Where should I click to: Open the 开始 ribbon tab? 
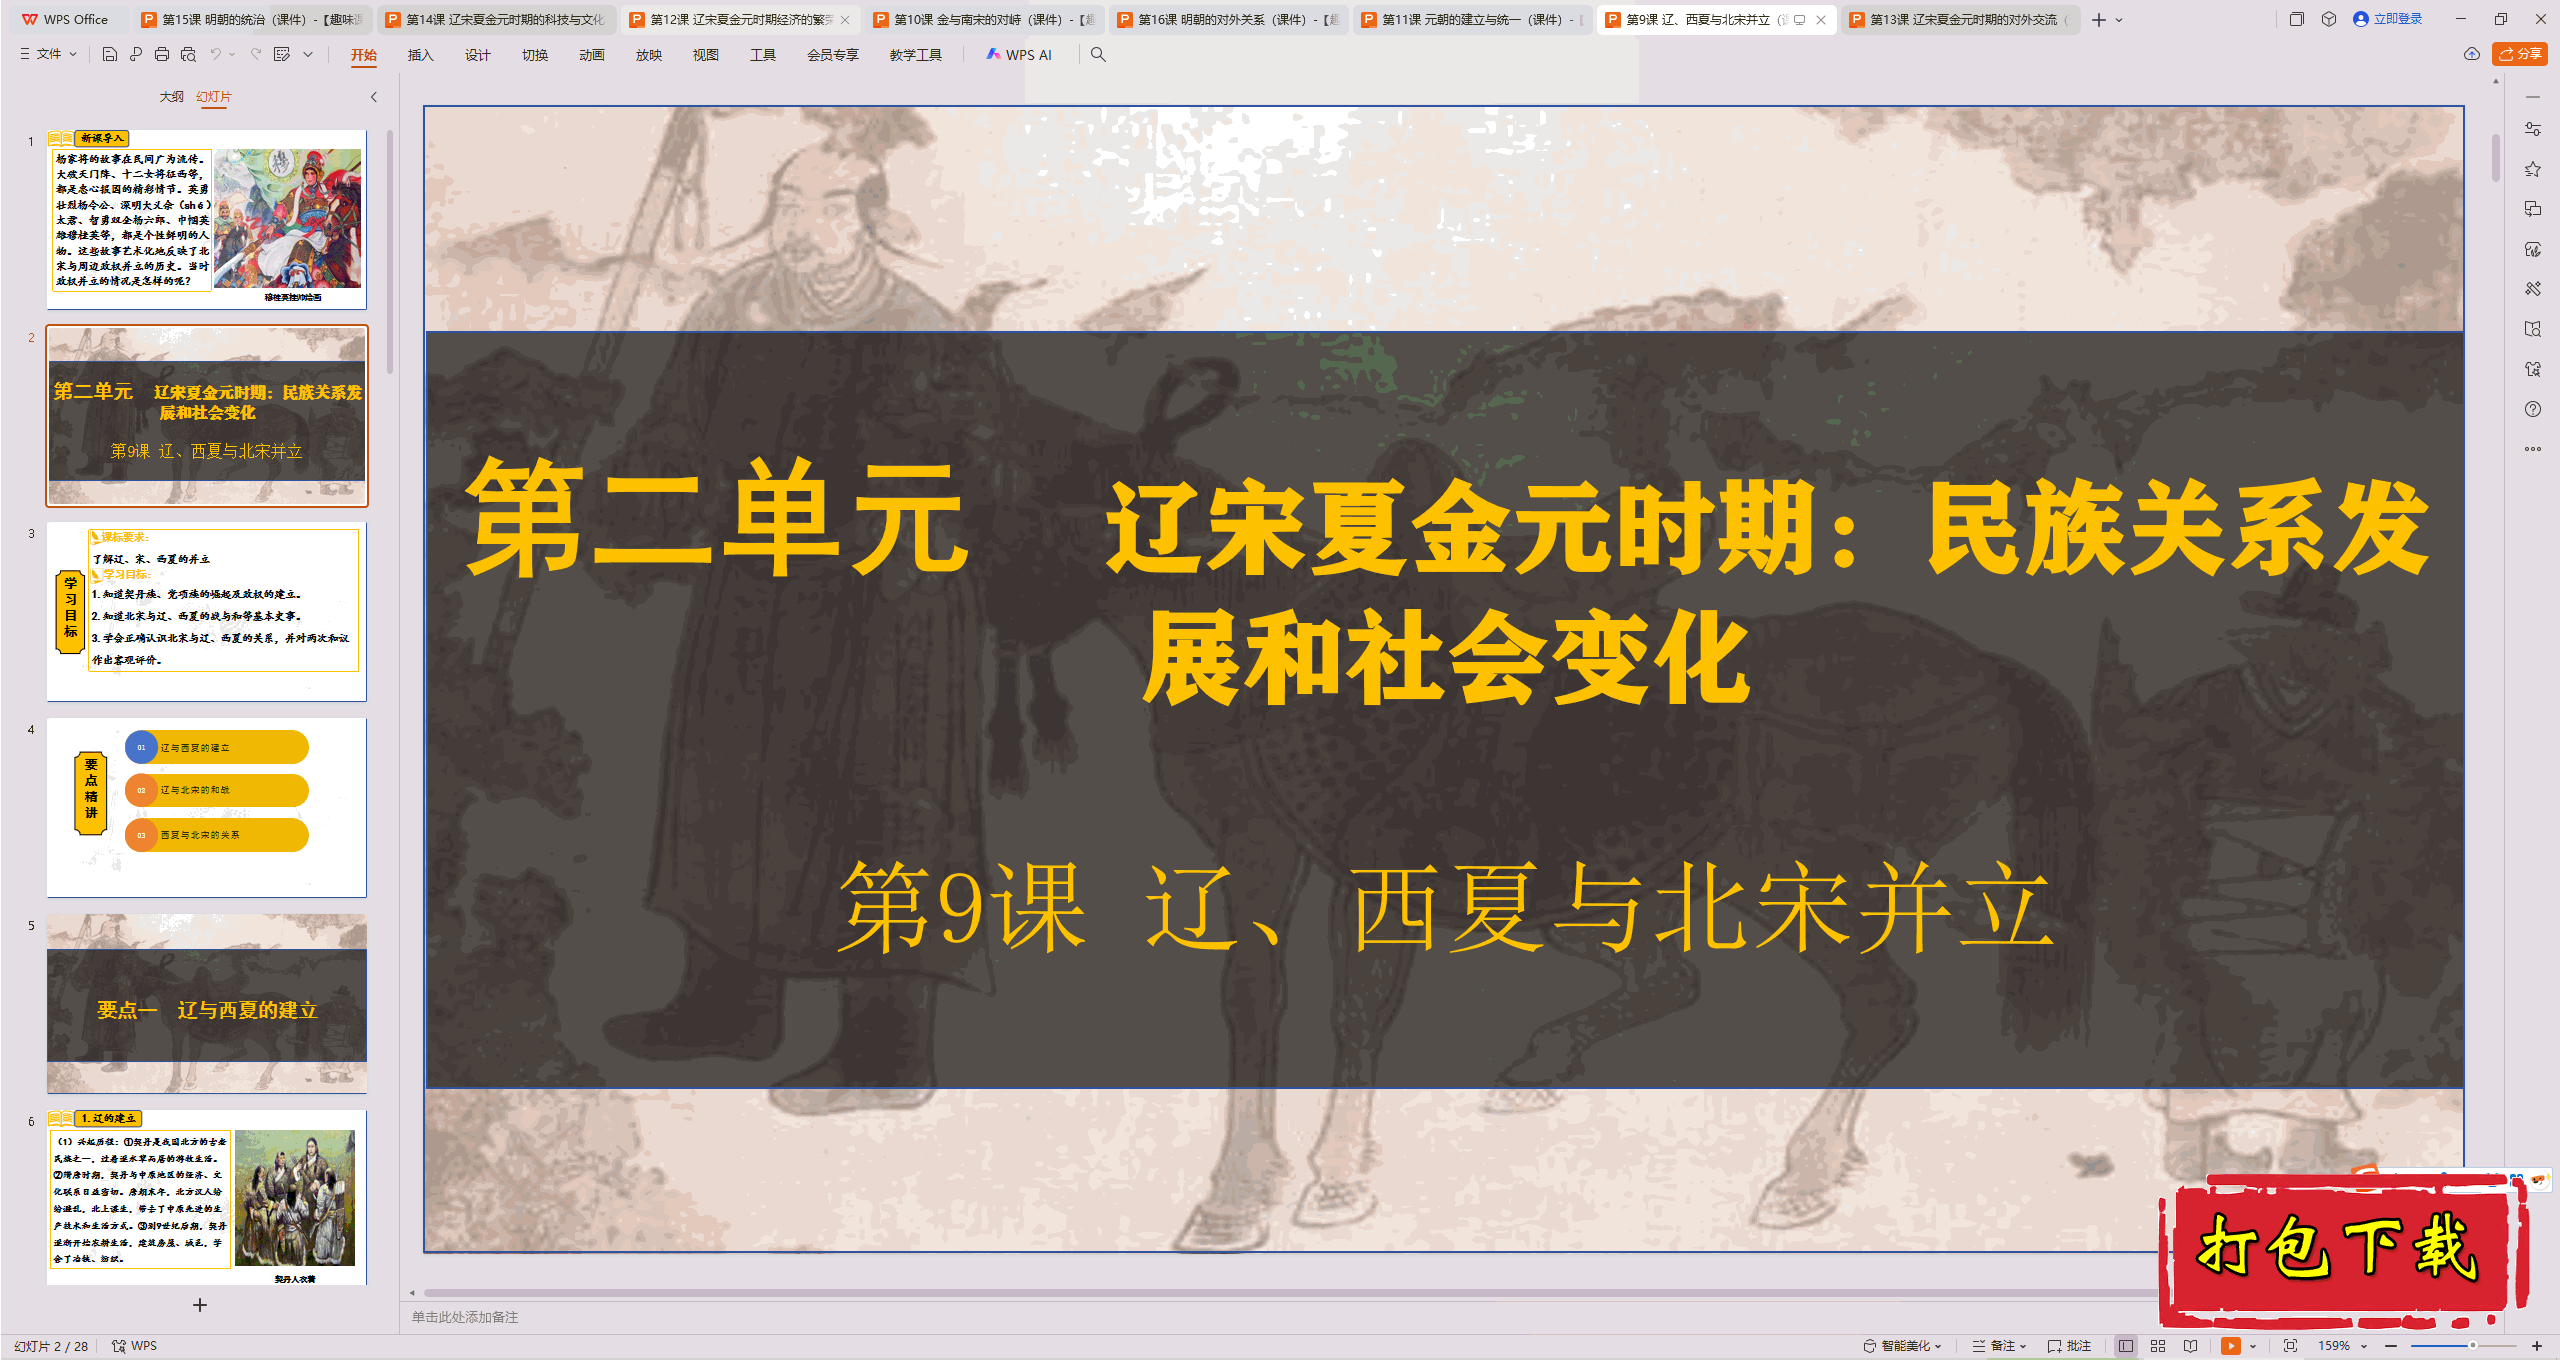pyautogui.click(x=364, y=55)
